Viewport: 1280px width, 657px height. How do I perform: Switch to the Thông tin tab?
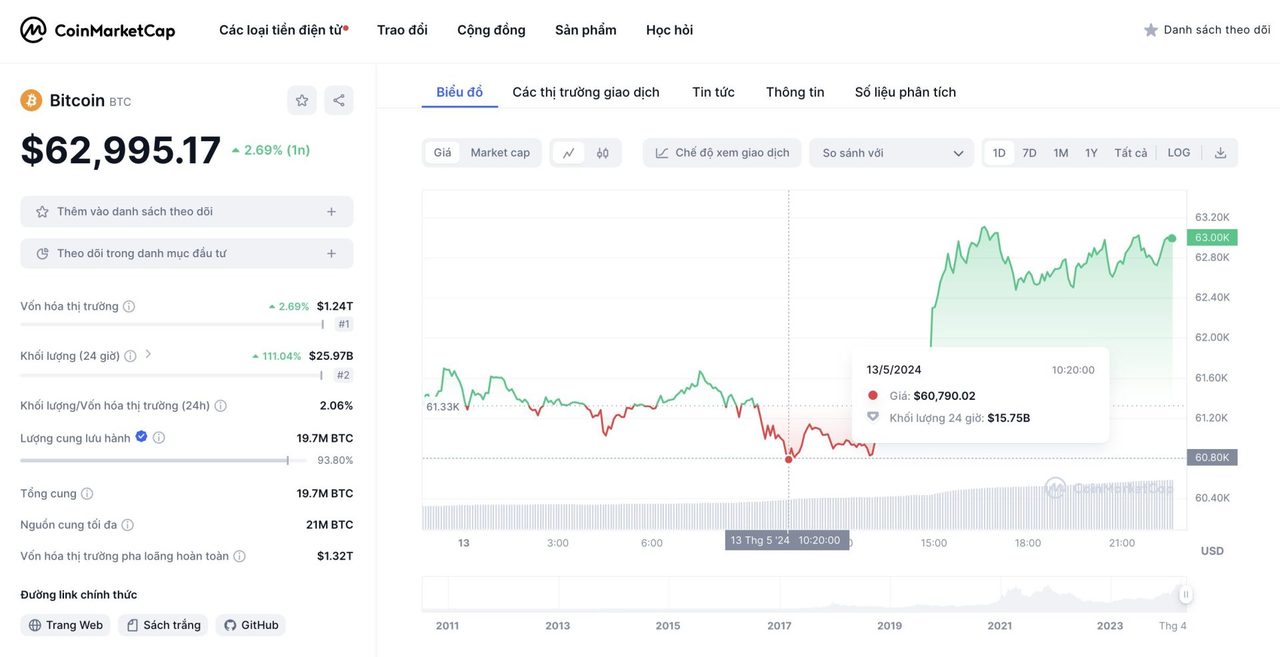795,92
